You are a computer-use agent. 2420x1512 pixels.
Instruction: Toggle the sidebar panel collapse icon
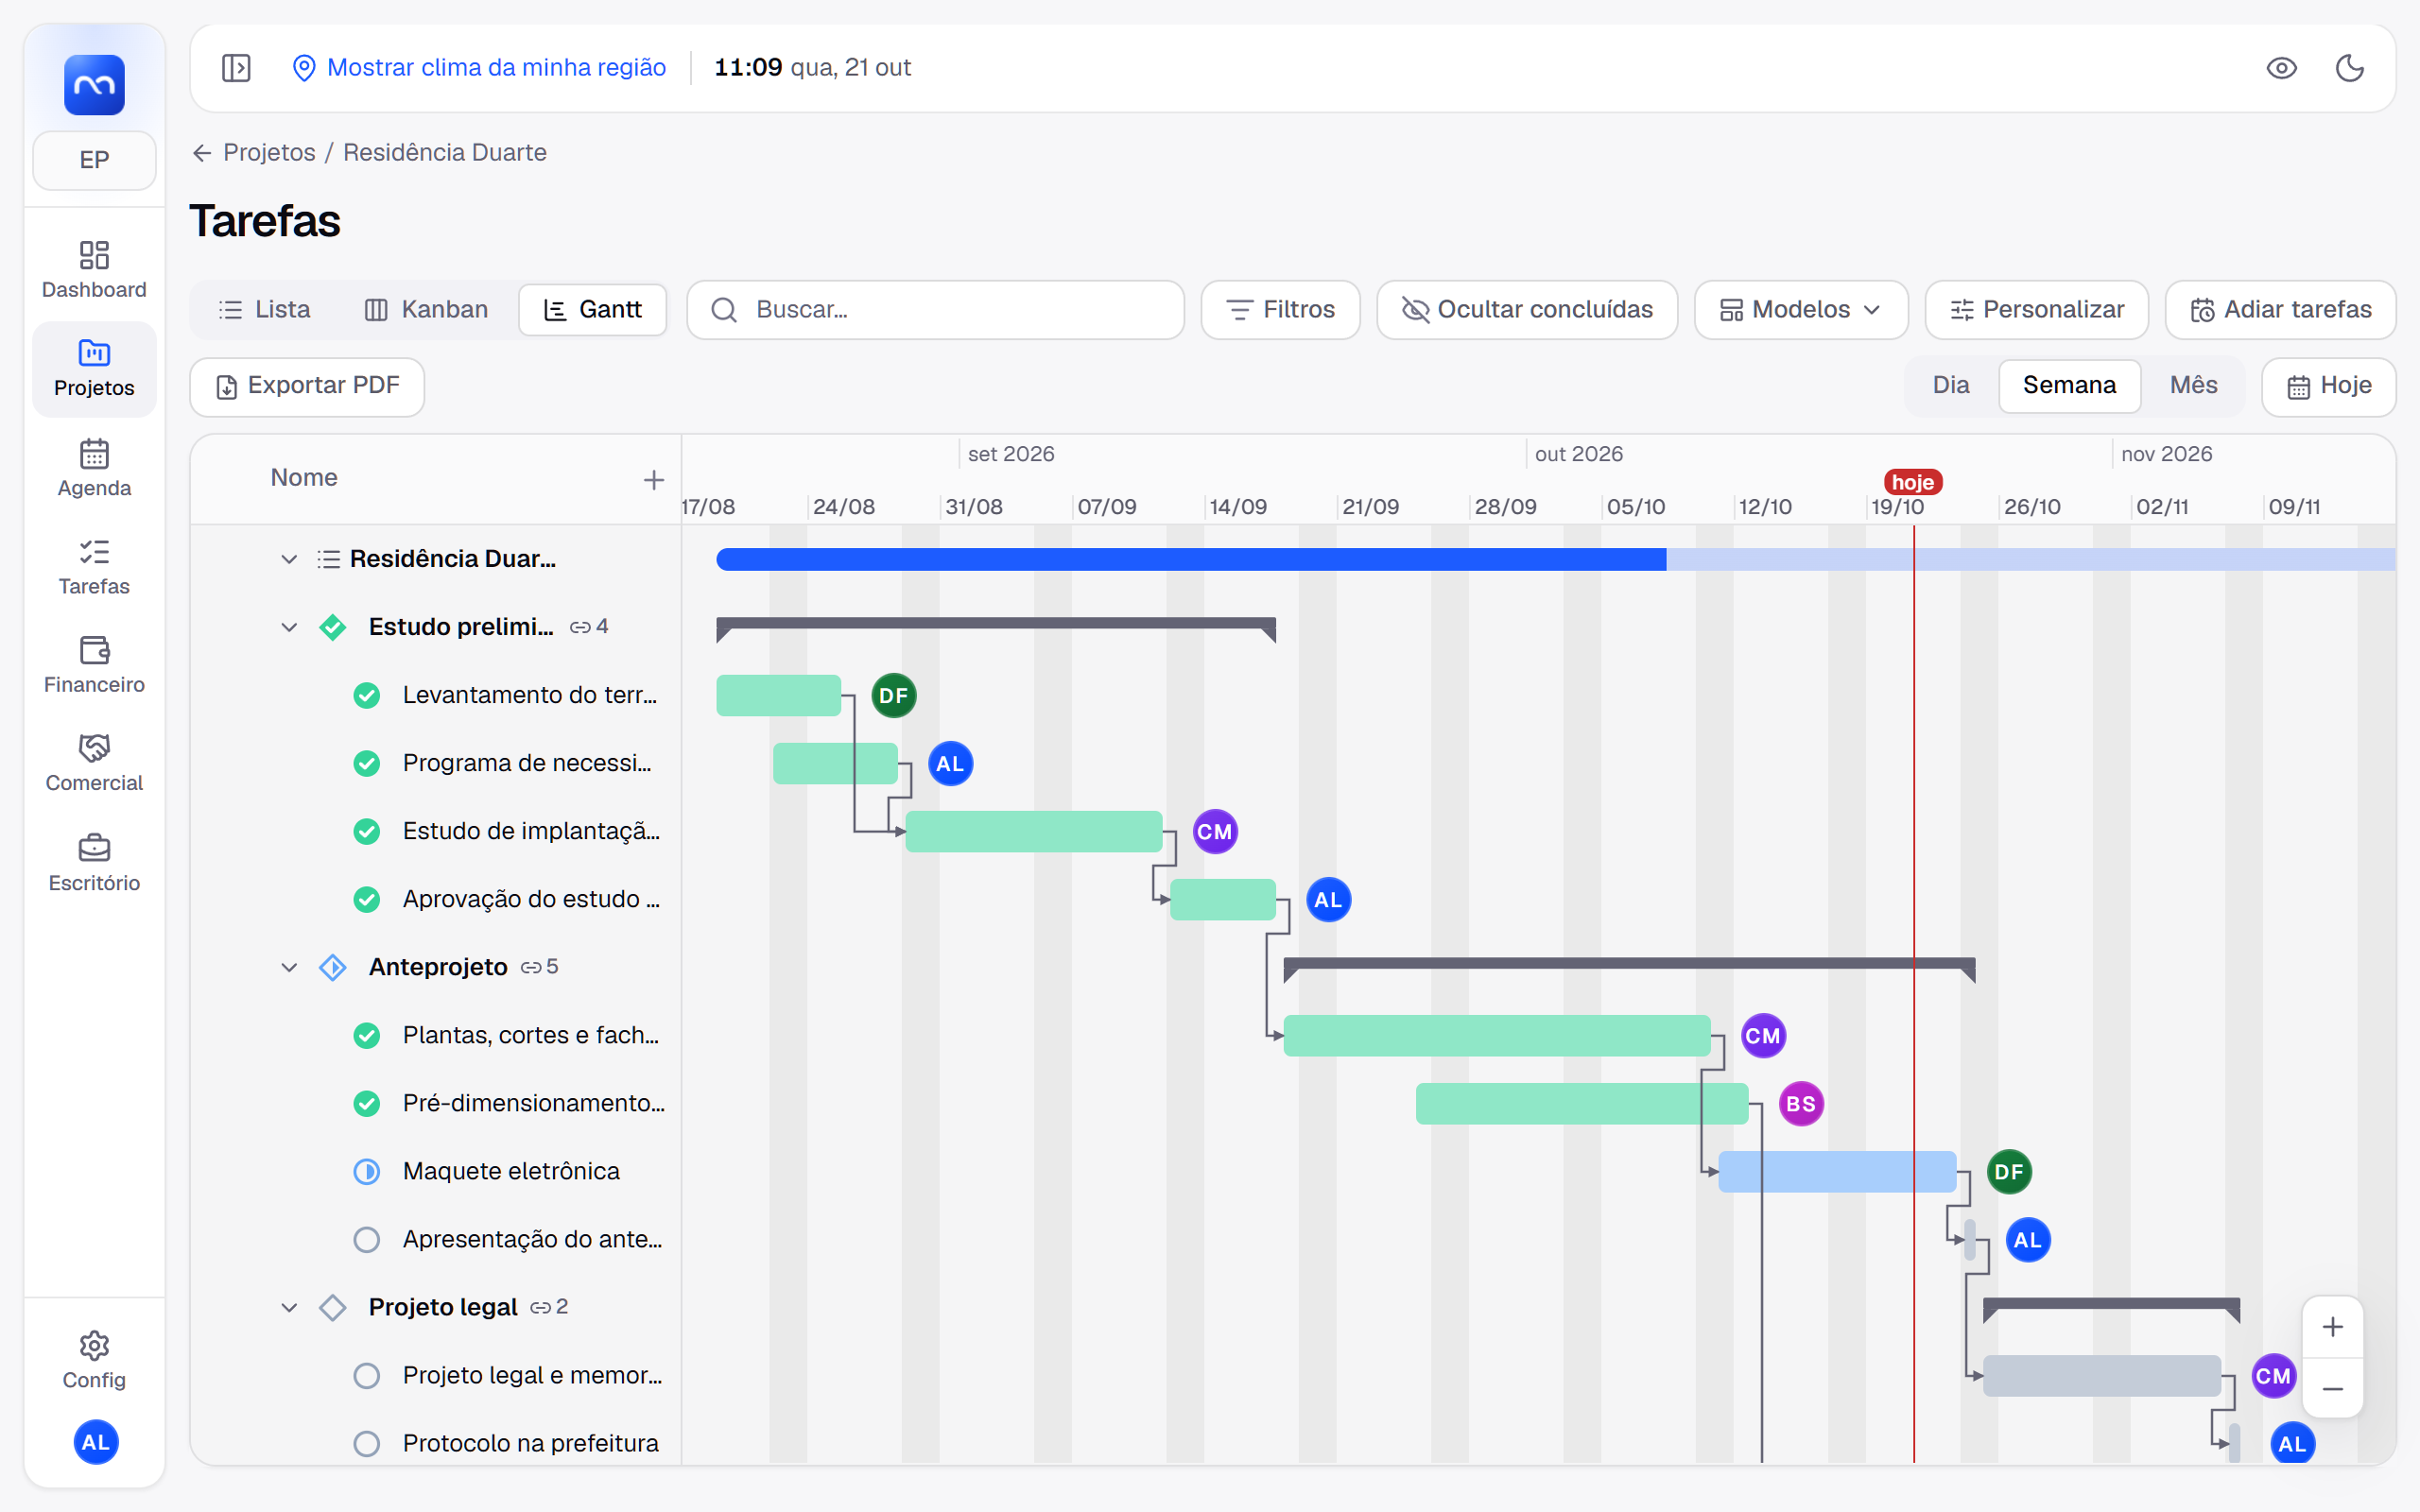tap(236, 68)
